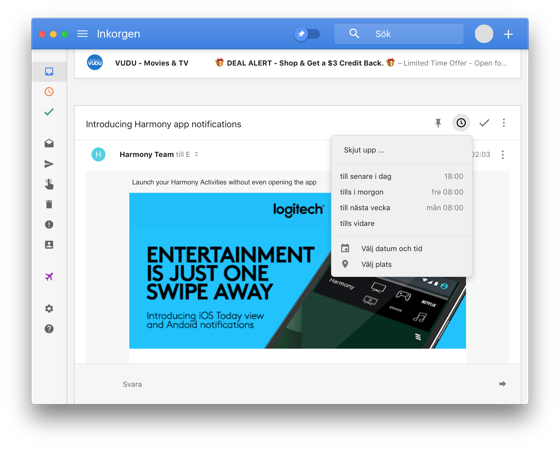Viewport: 560px width, 449px height.
Task: Mark Harmony email as done
Action: pos(484,123)
